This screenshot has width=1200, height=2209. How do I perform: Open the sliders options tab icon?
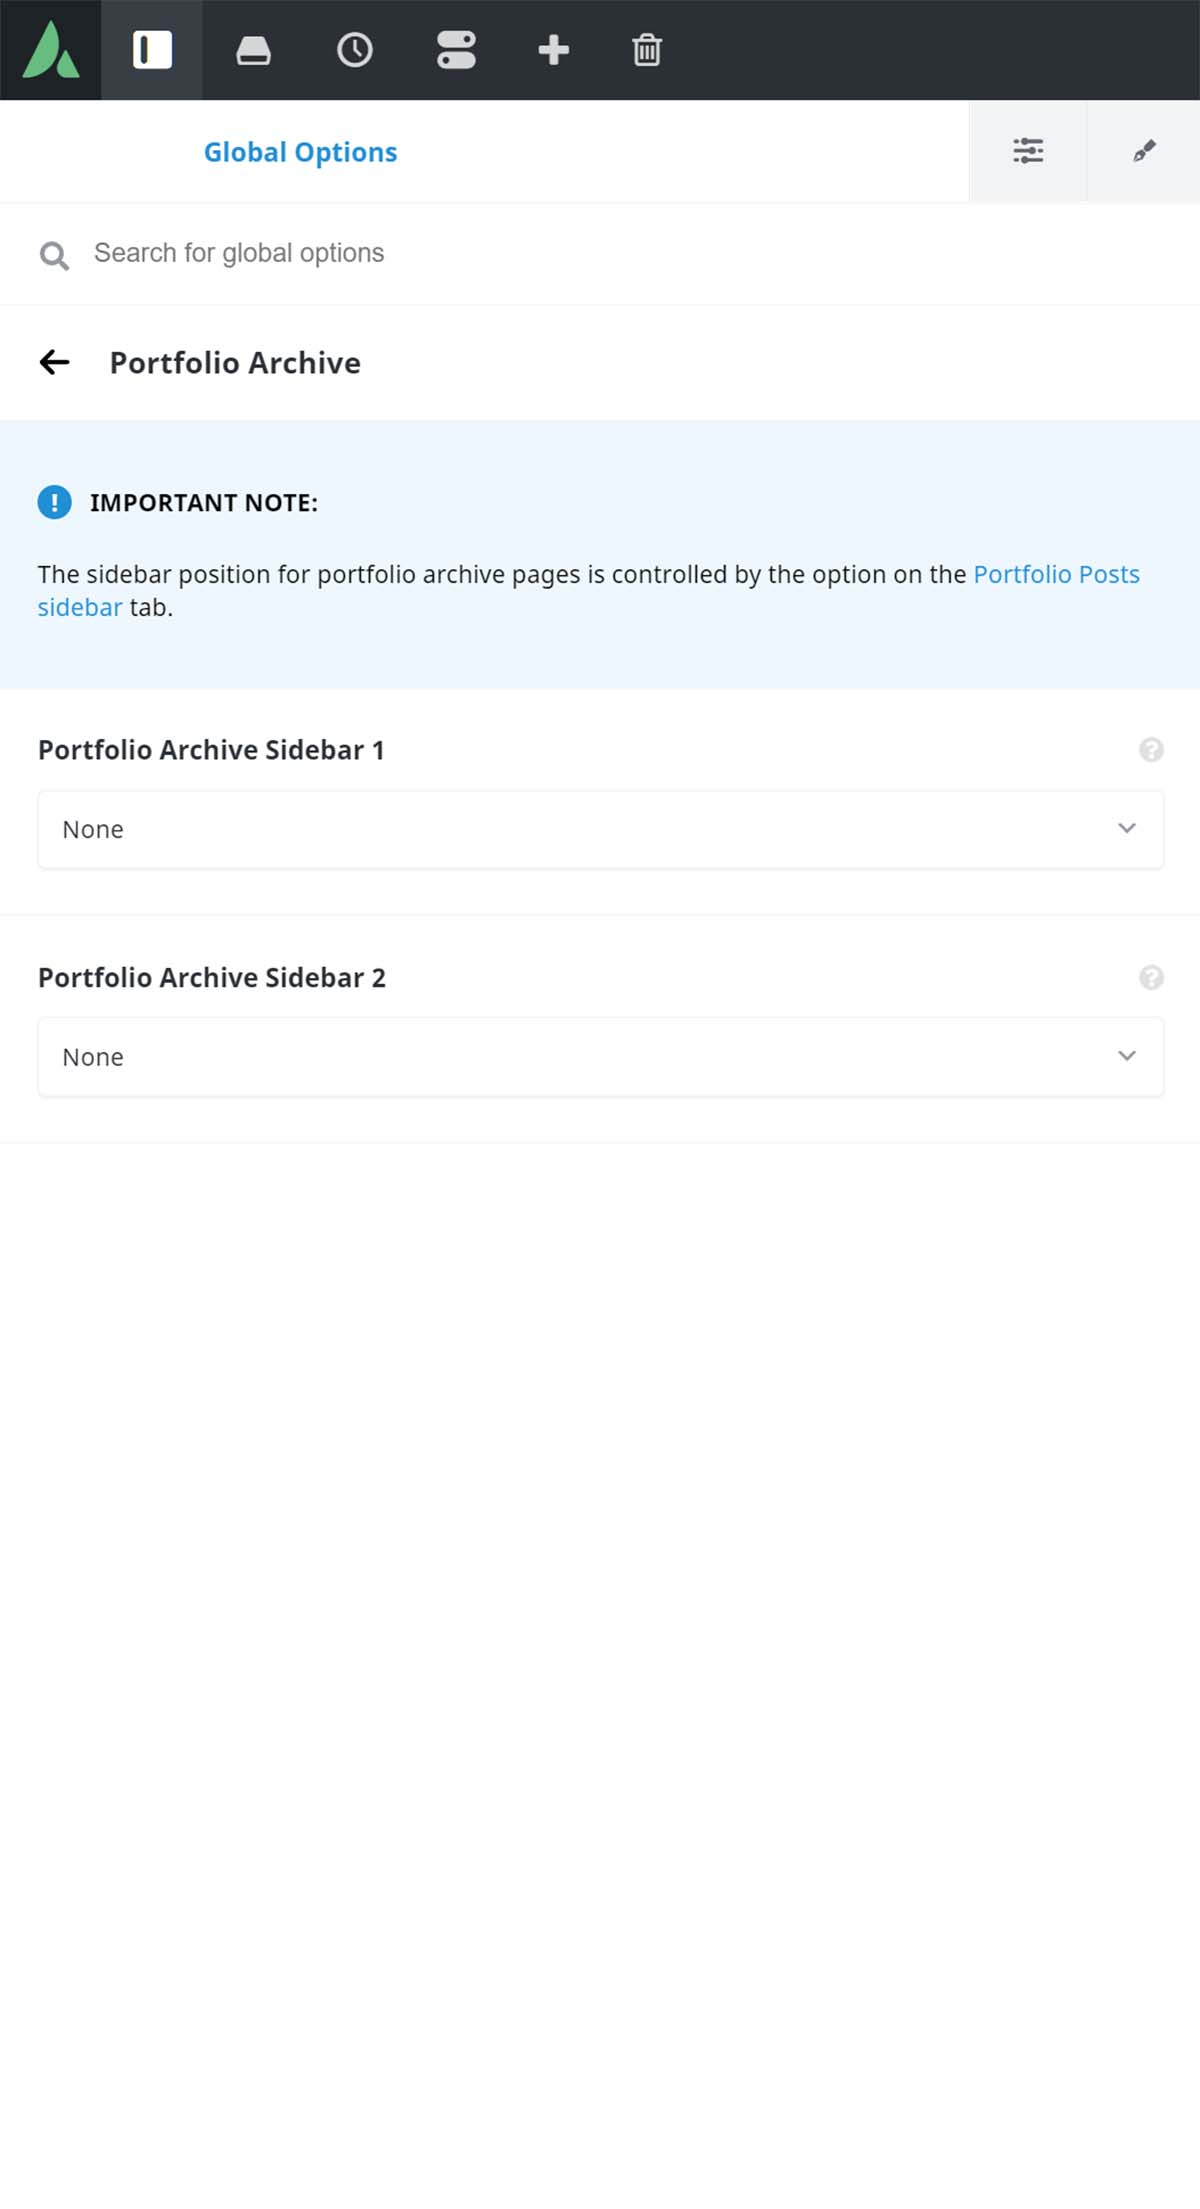point(1028,151)
